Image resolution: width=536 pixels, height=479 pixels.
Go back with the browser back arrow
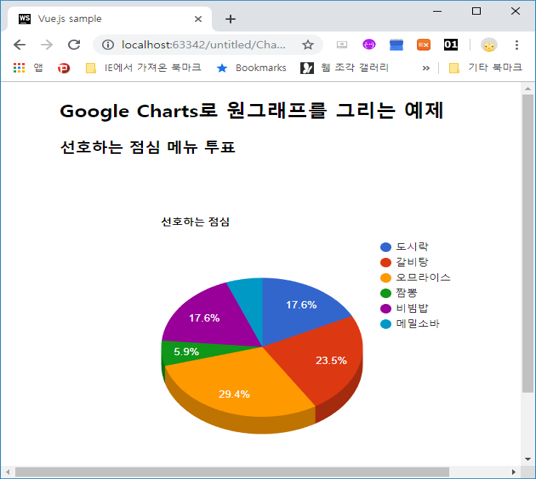19,45
